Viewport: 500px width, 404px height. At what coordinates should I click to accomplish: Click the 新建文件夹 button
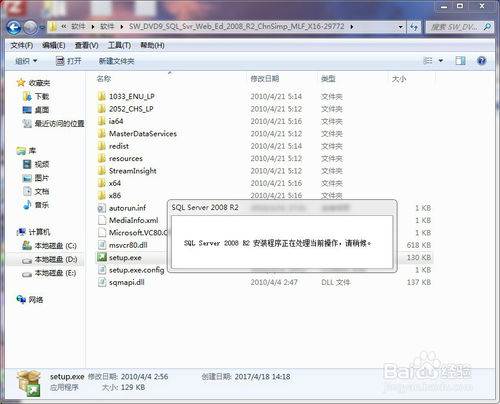pos(117,61)
